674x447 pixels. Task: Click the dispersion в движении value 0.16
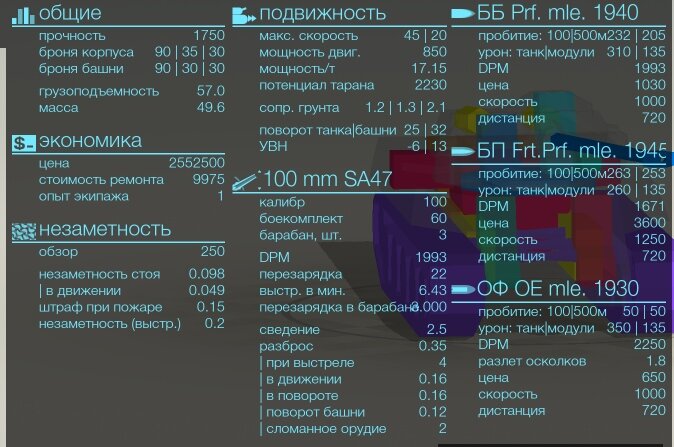[x=433, y=379]
